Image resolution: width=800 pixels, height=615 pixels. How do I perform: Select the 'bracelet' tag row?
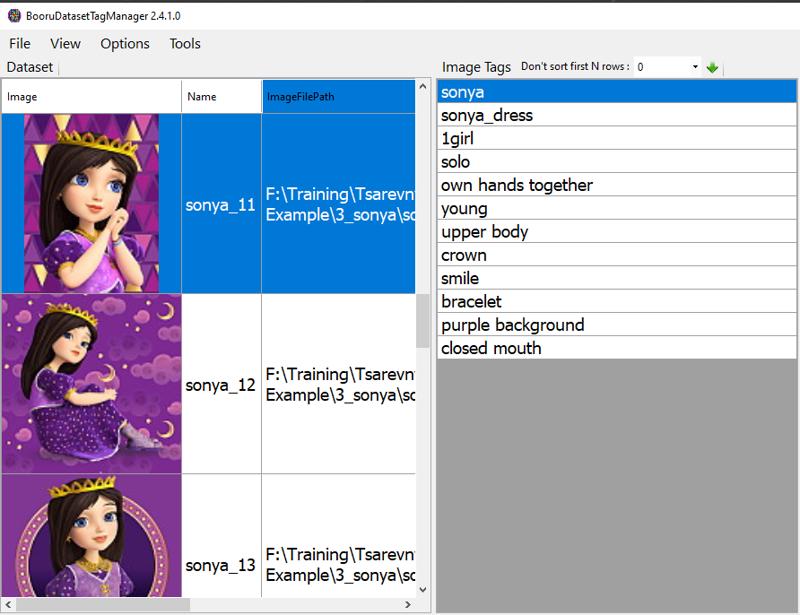click(x=616, y=301)
